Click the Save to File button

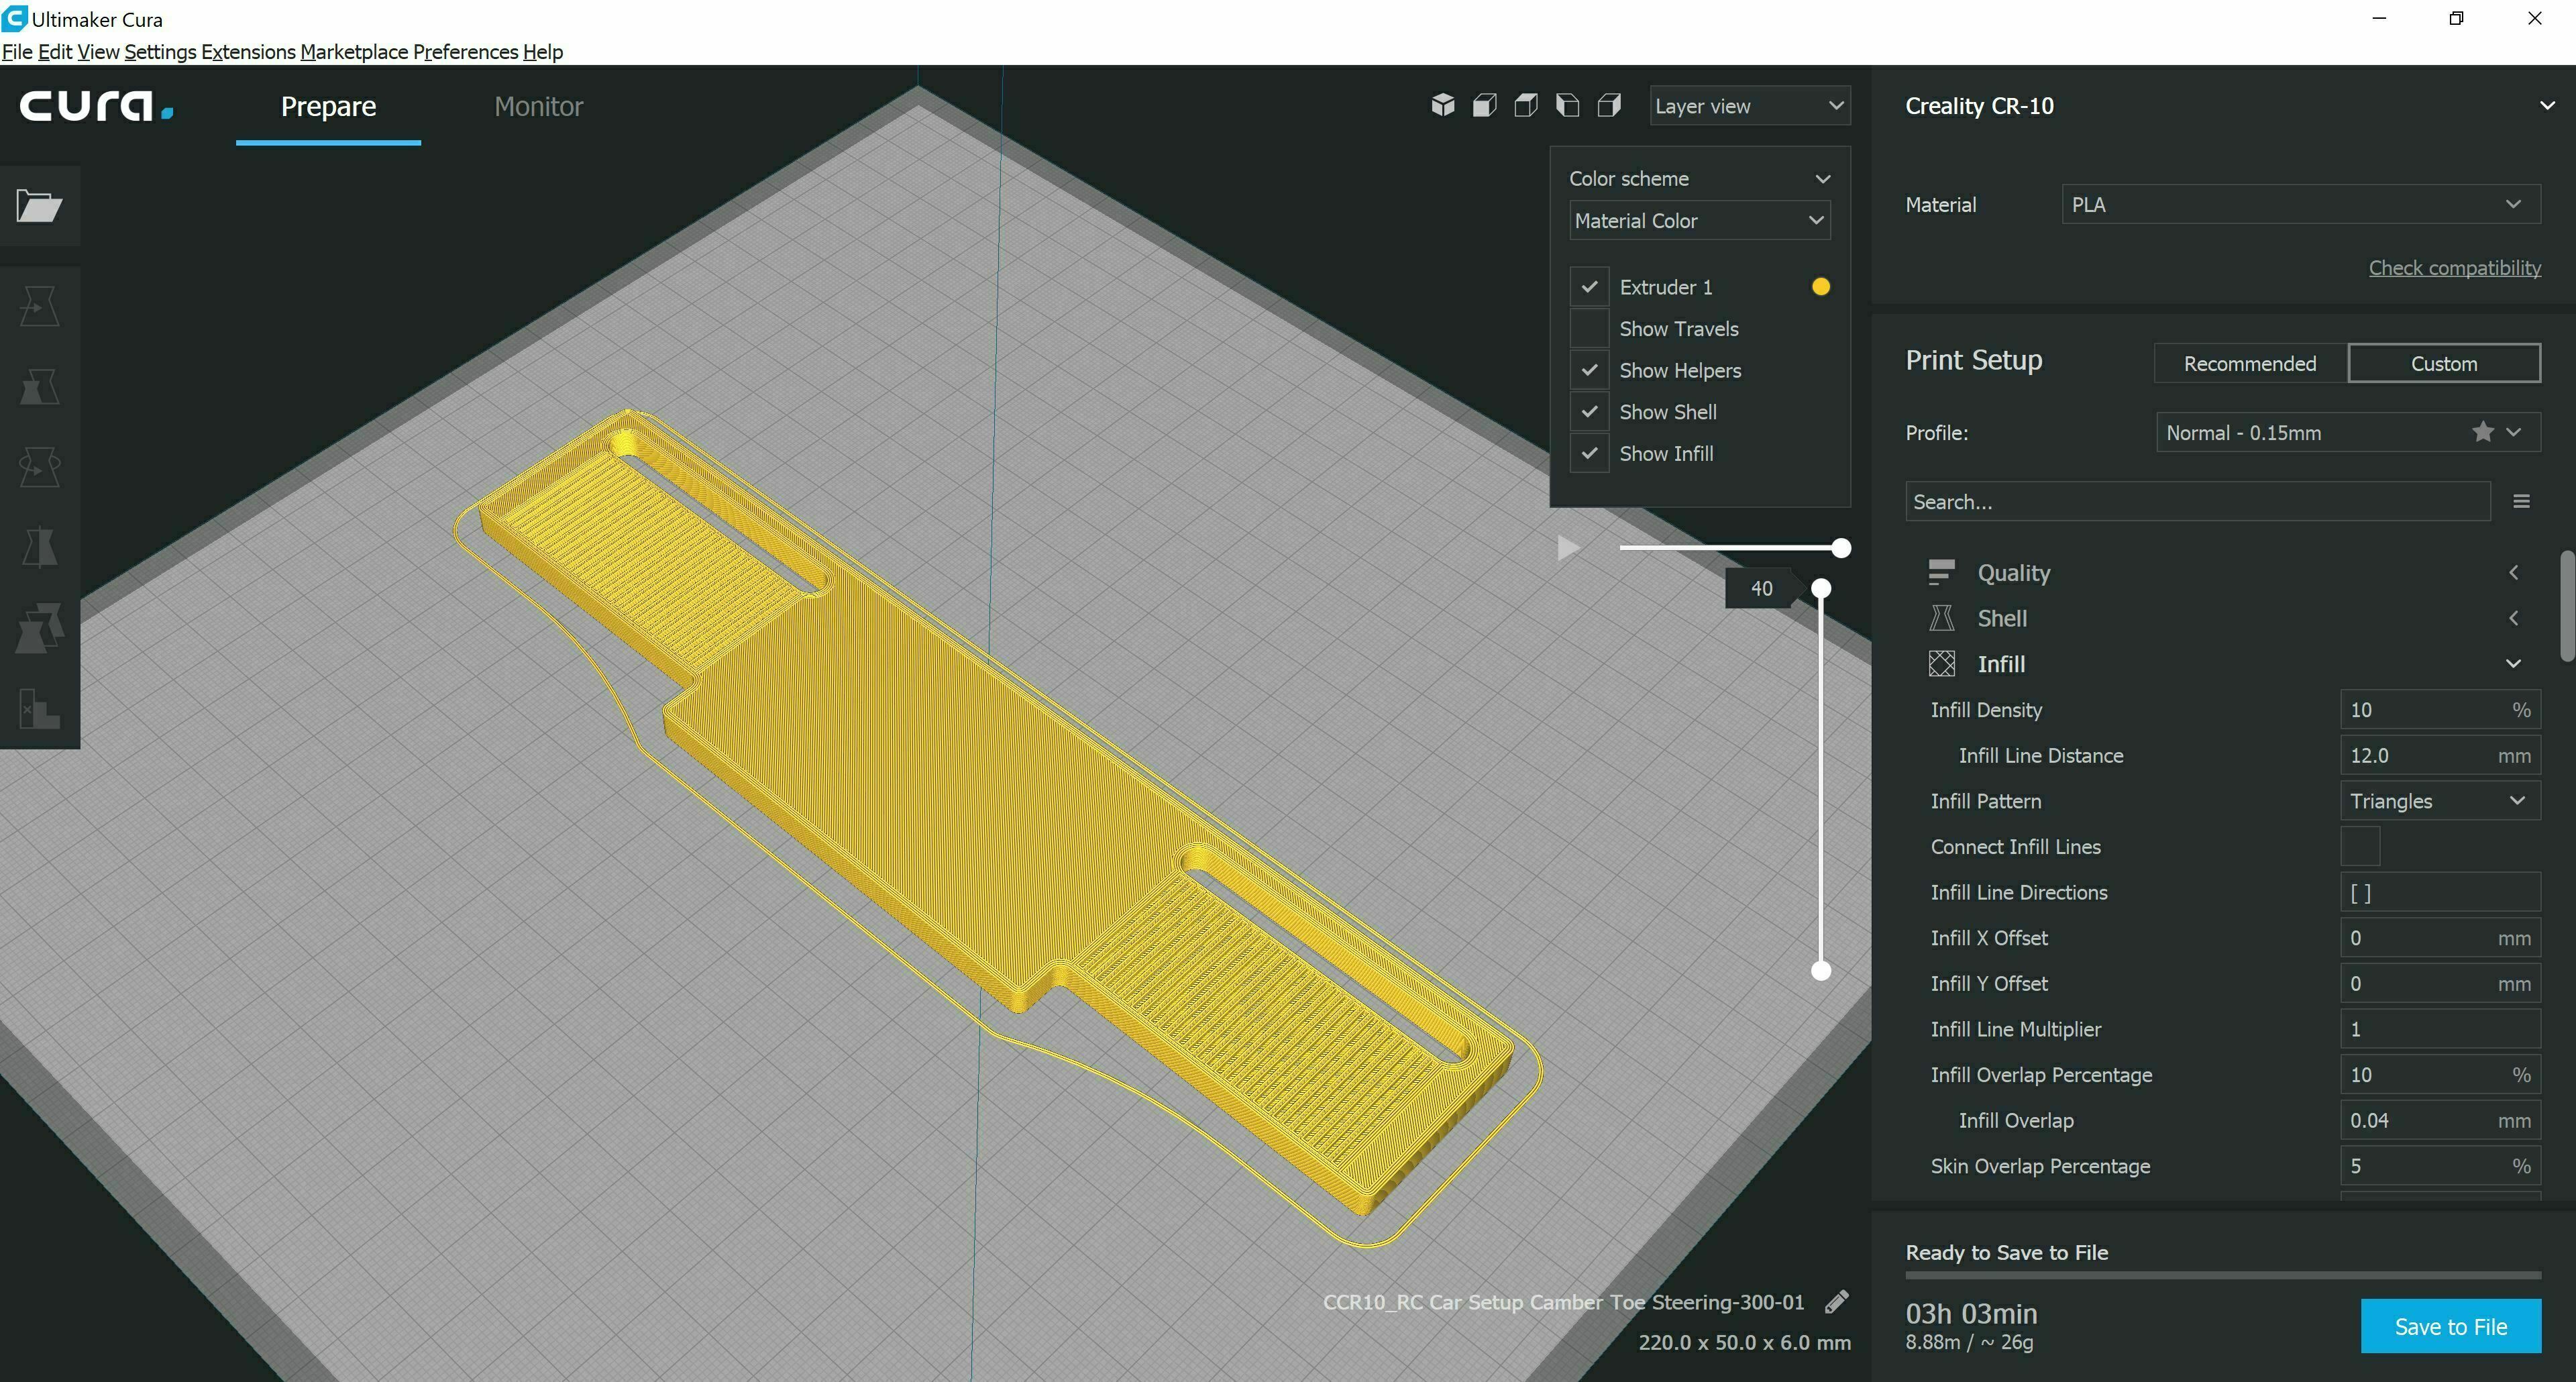tap(2450, 1326)
